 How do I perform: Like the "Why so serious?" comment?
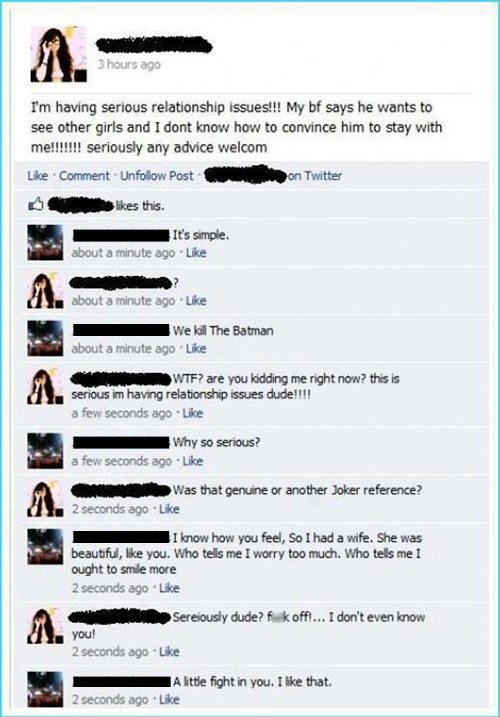tap(193, 461)
